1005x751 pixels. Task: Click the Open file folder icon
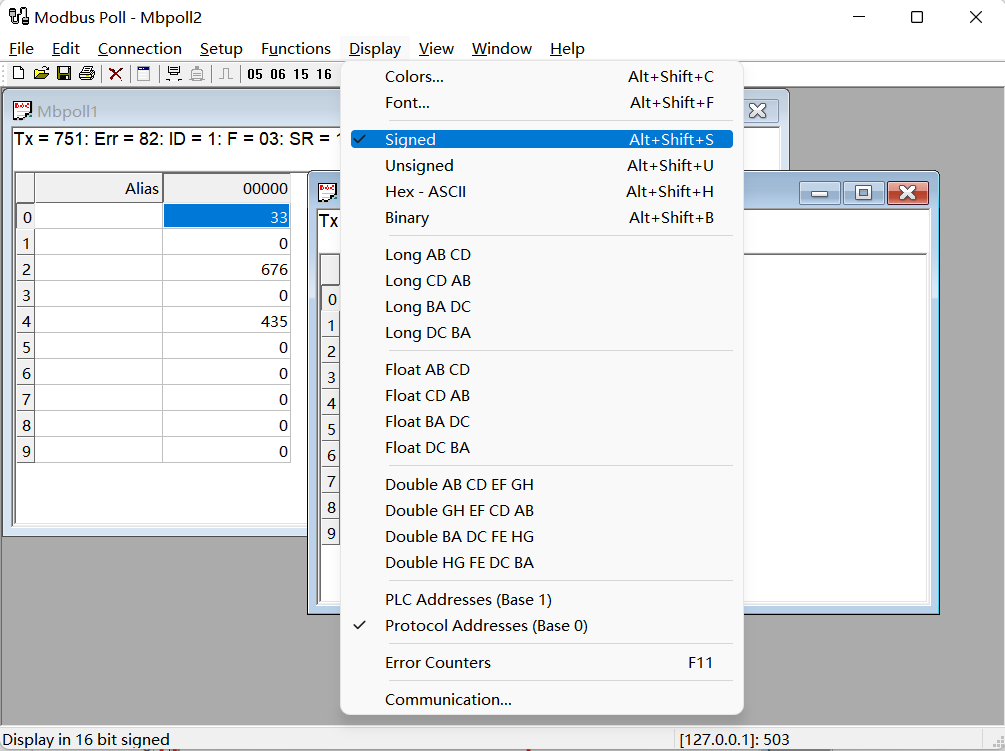click(x=41, y=74)
